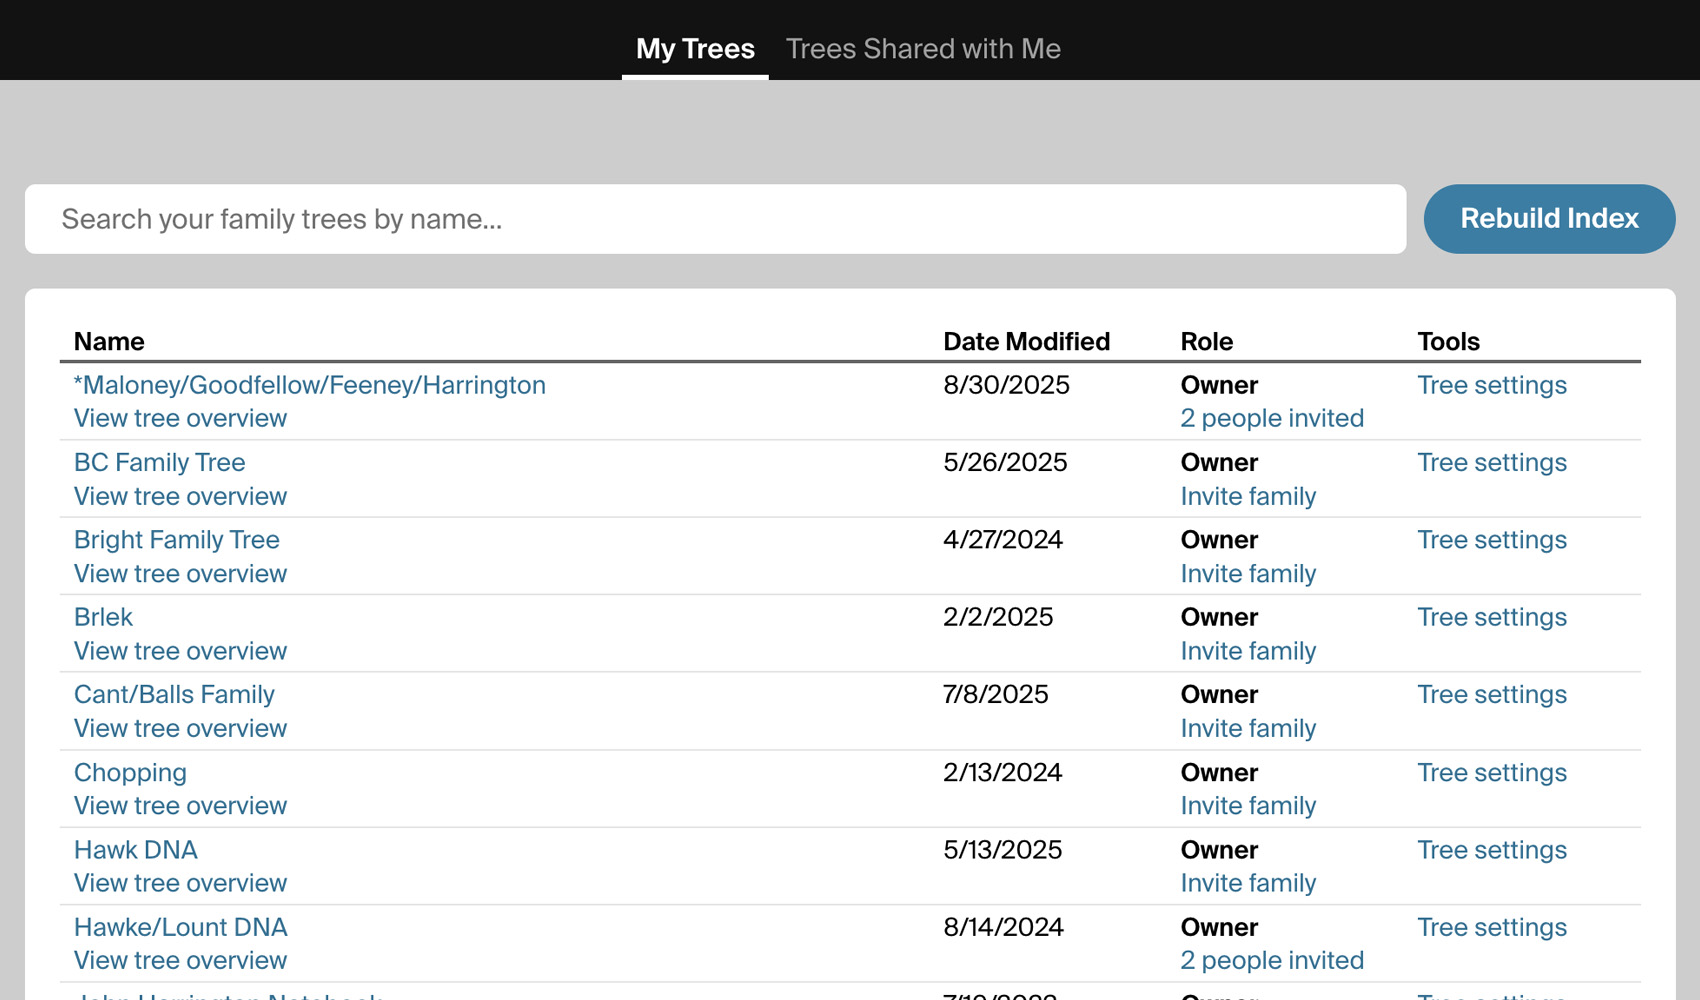Open the Hawk DNA tree

(136, 849)
